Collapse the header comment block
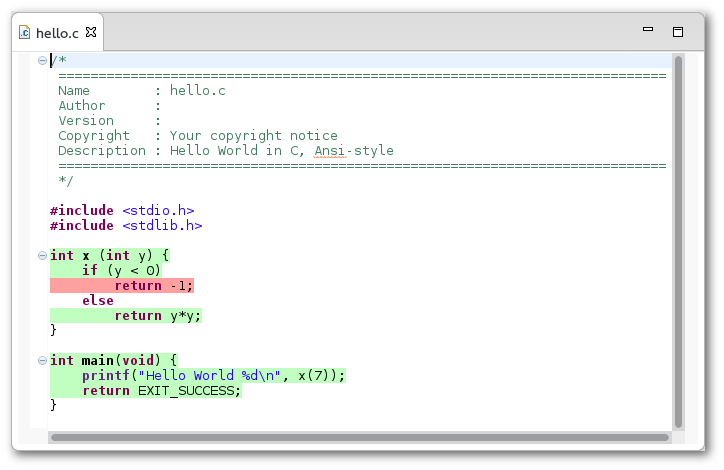 click(42, 60)
